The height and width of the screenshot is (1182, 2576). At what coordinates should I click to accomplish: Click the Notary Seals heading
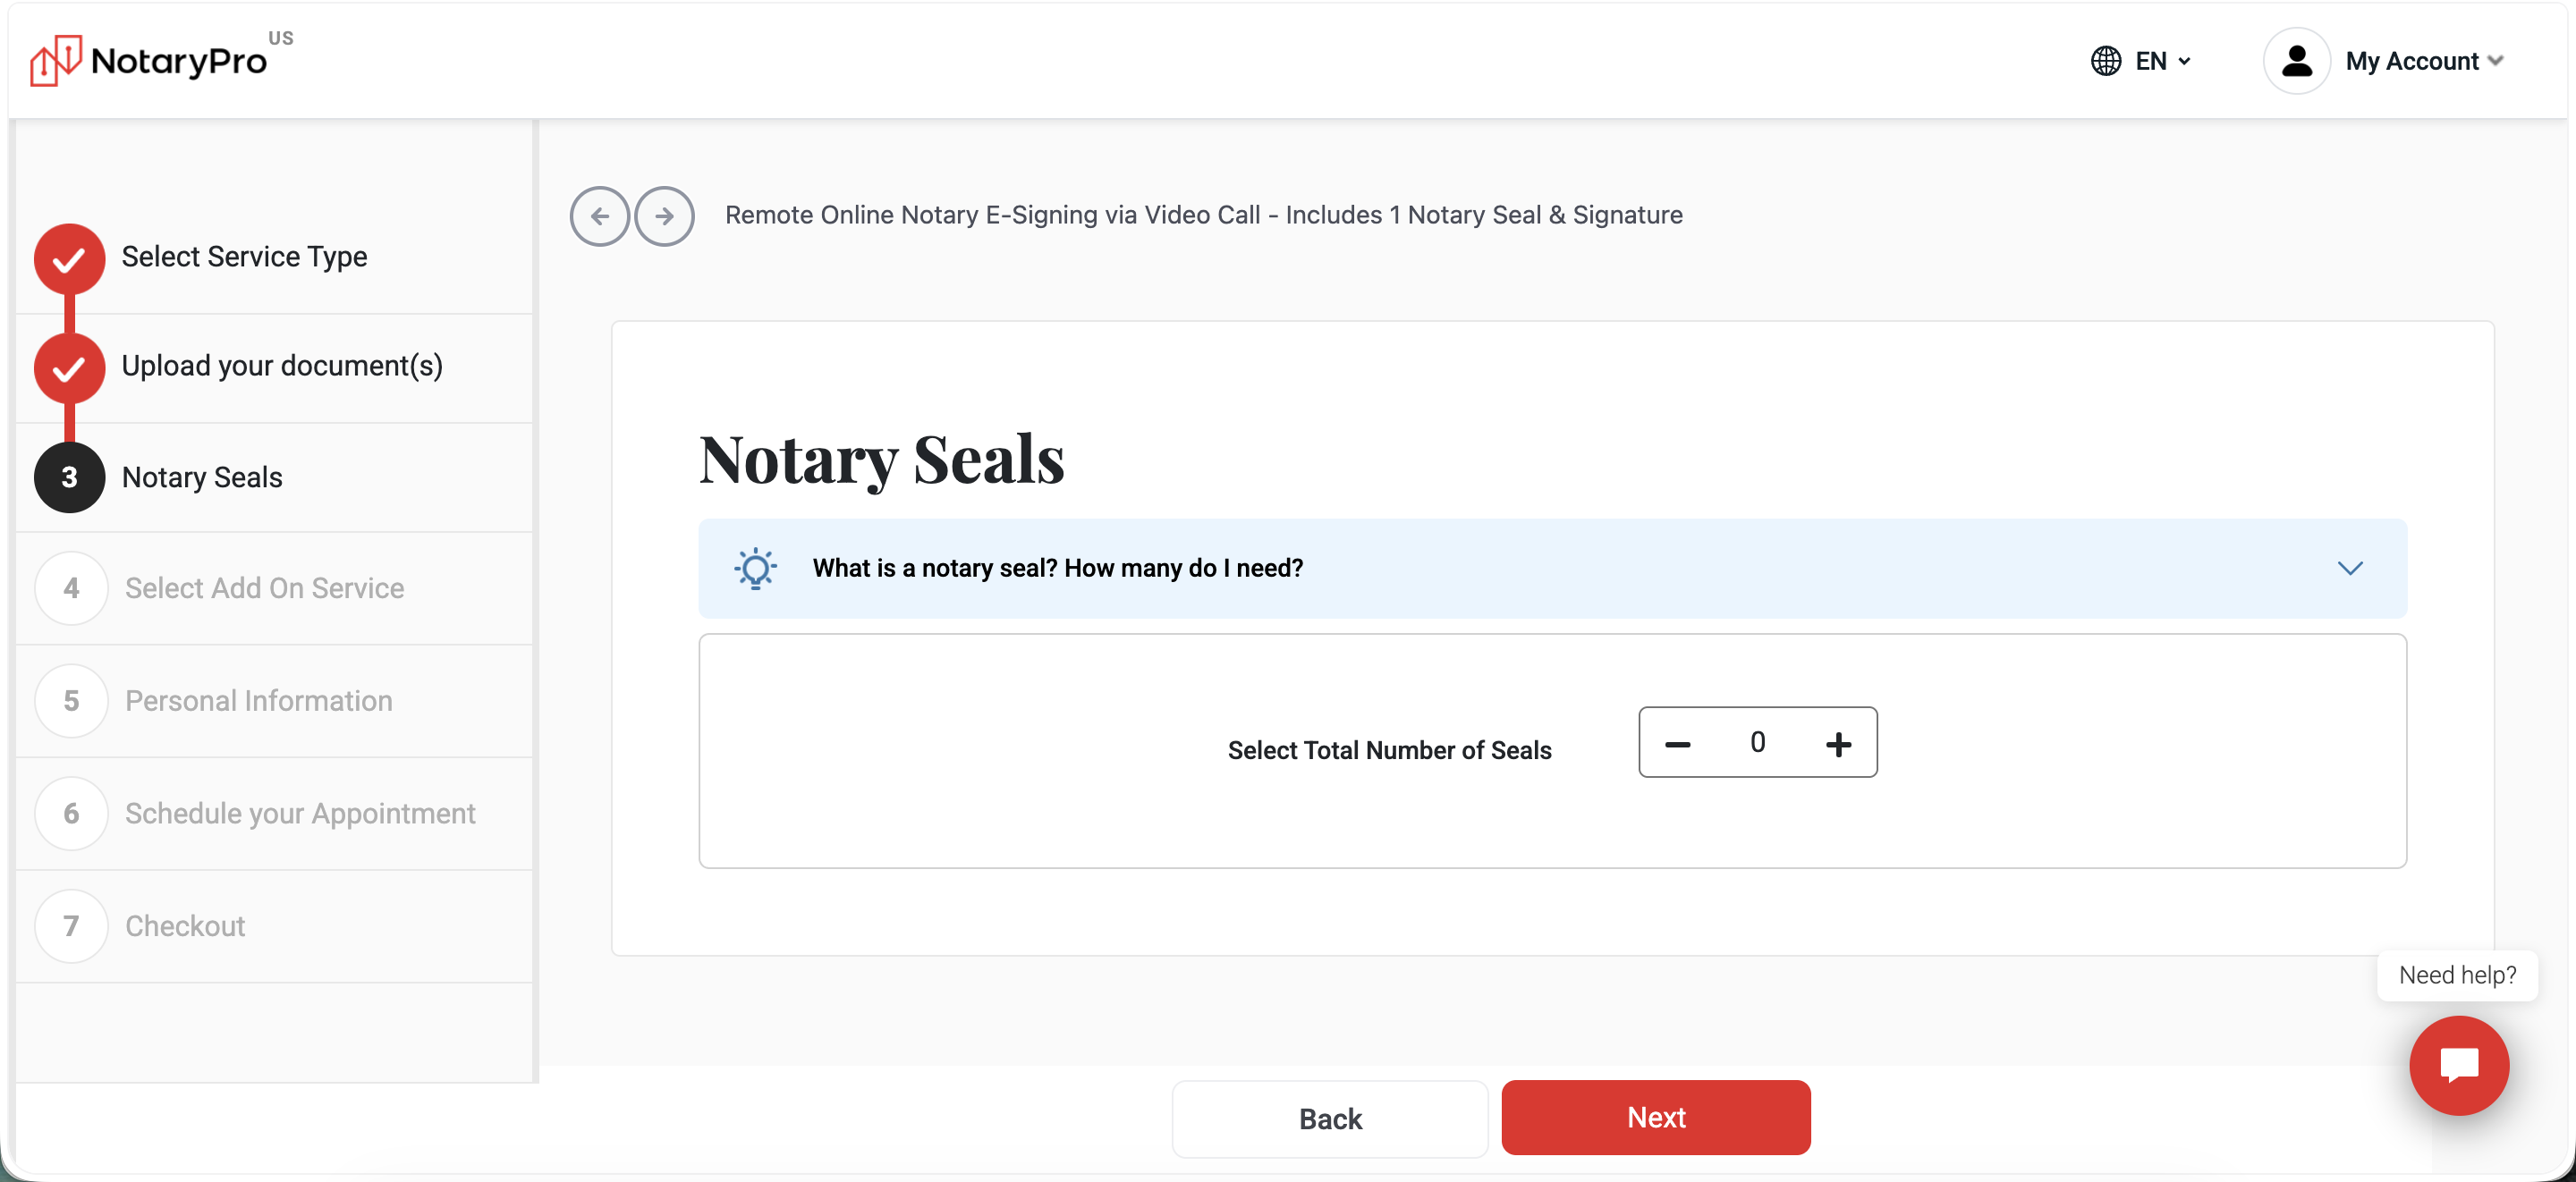point(881,460)
